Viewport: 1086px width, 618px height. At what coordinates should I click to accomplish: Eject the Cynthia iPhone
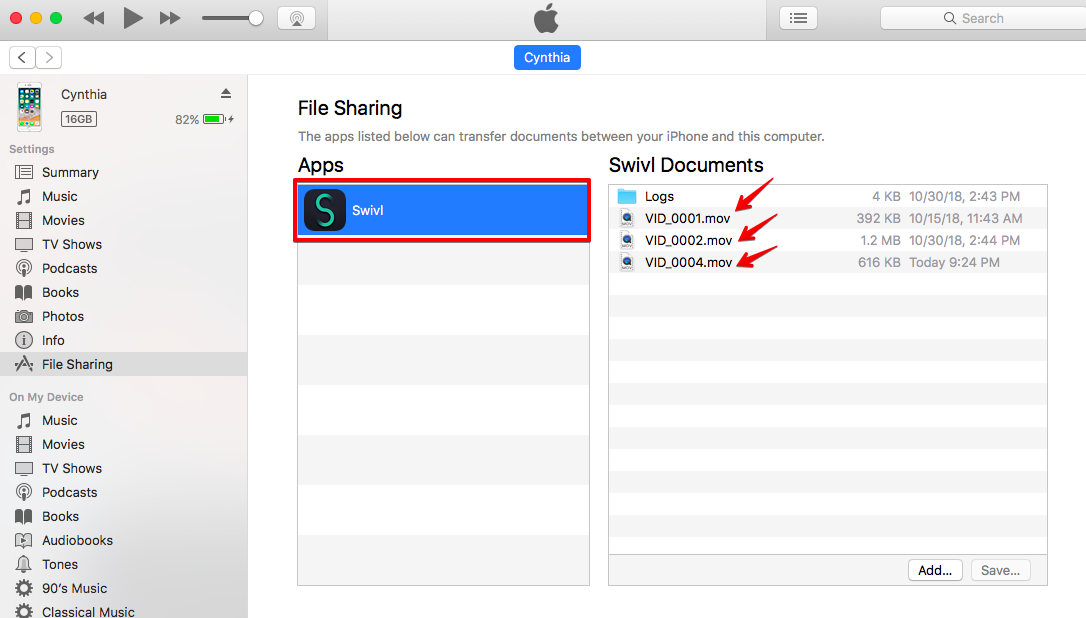coord(226,93)
